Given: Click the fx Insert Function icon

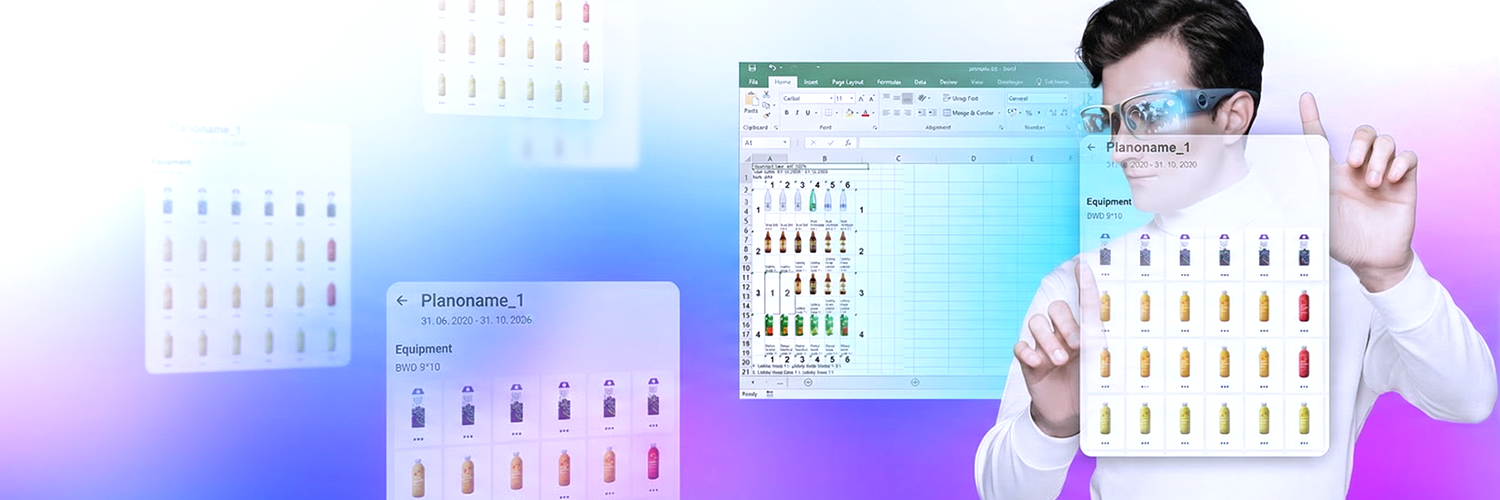Looking at the screenshot, I should (848, 143).
